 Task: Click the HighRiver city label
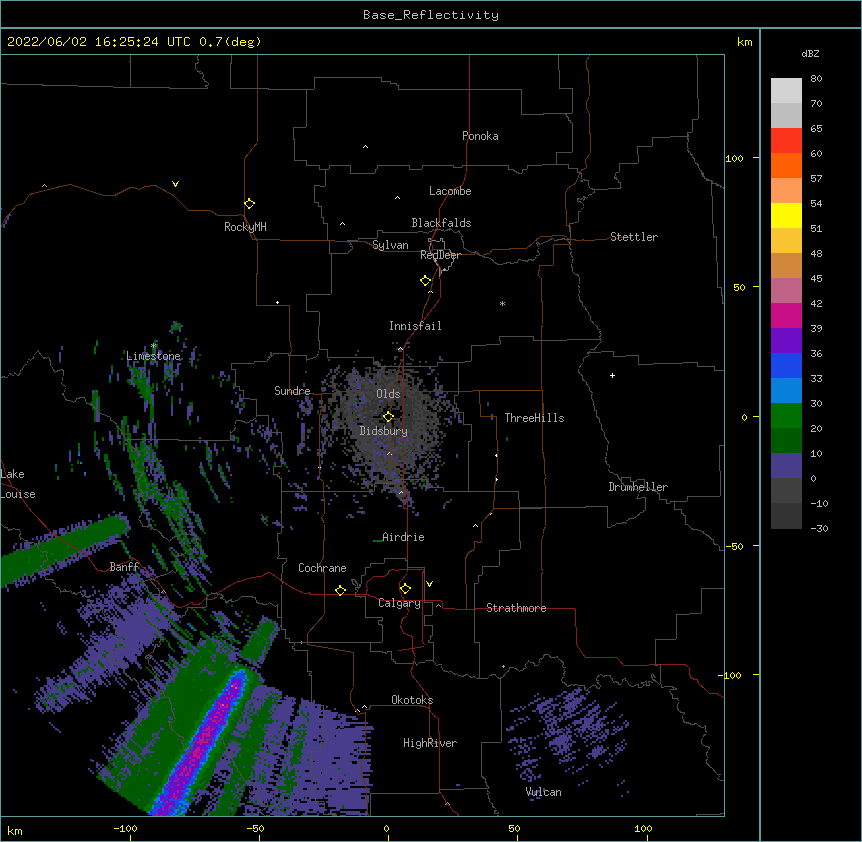point(430,743)
